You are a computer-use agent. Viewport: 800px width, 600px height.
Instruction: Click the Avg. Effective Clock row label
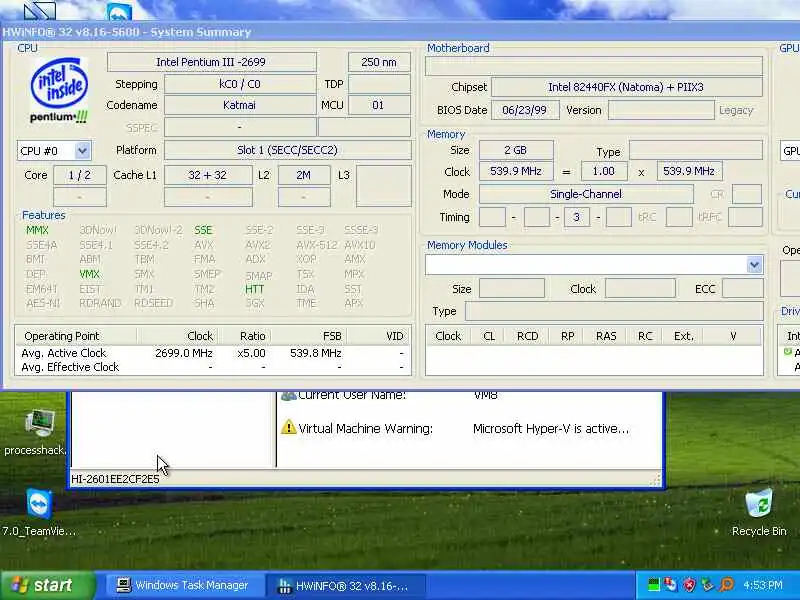(x=70, y=367)
